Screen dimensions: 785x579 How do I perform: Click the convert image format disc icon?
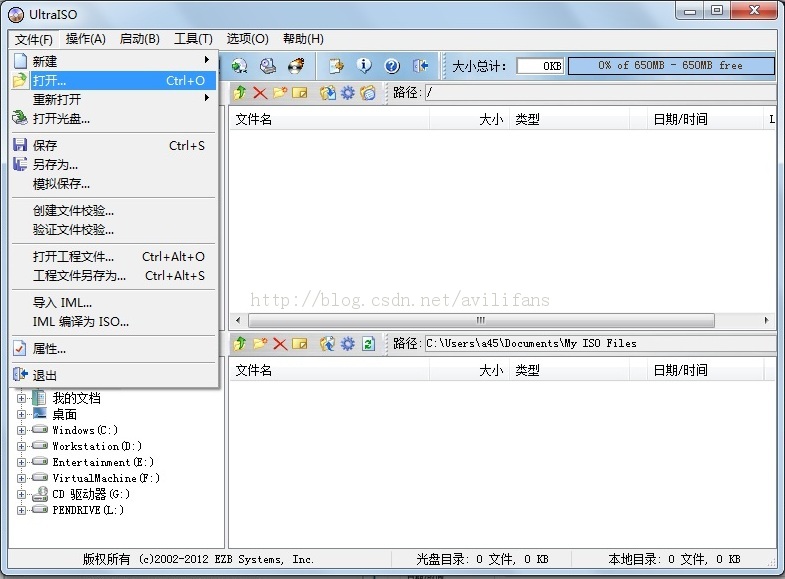point(239,66)
